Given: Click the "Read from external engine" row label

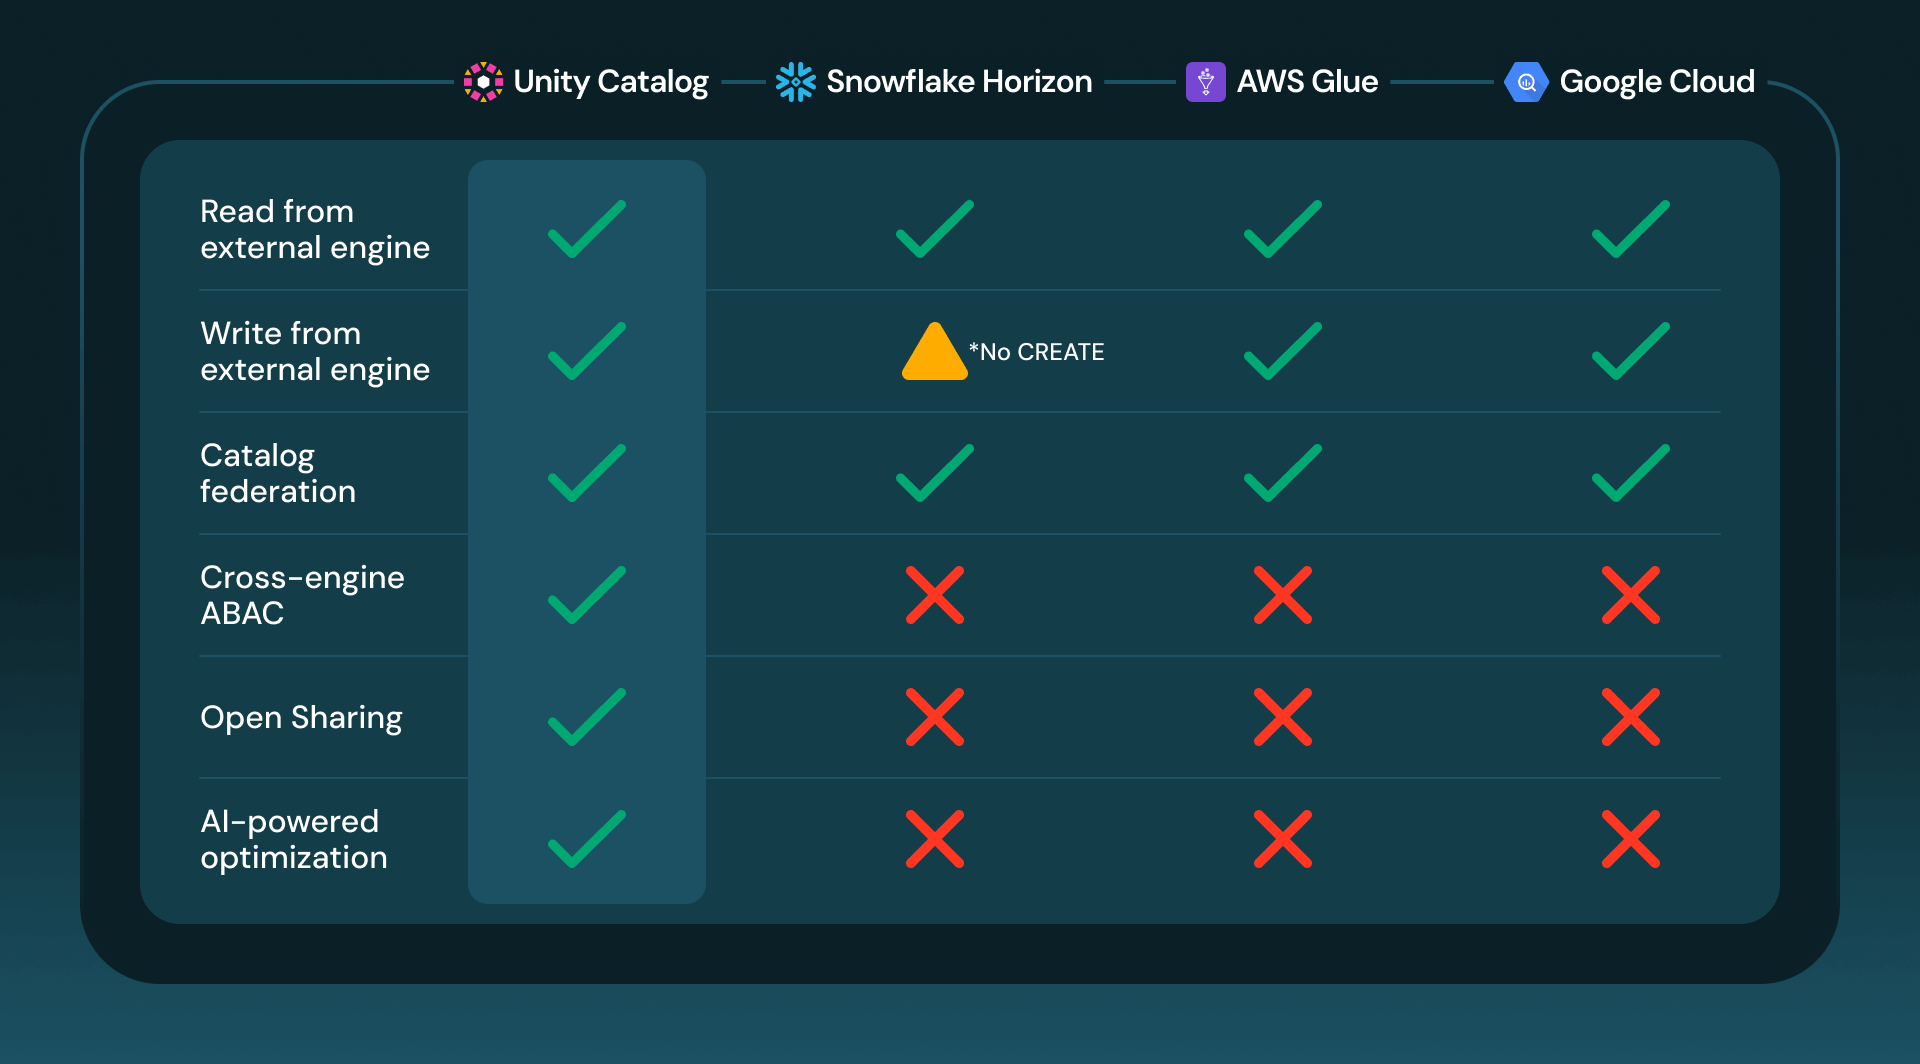Looking at the screenshot, I should click(x=315, y=229).
